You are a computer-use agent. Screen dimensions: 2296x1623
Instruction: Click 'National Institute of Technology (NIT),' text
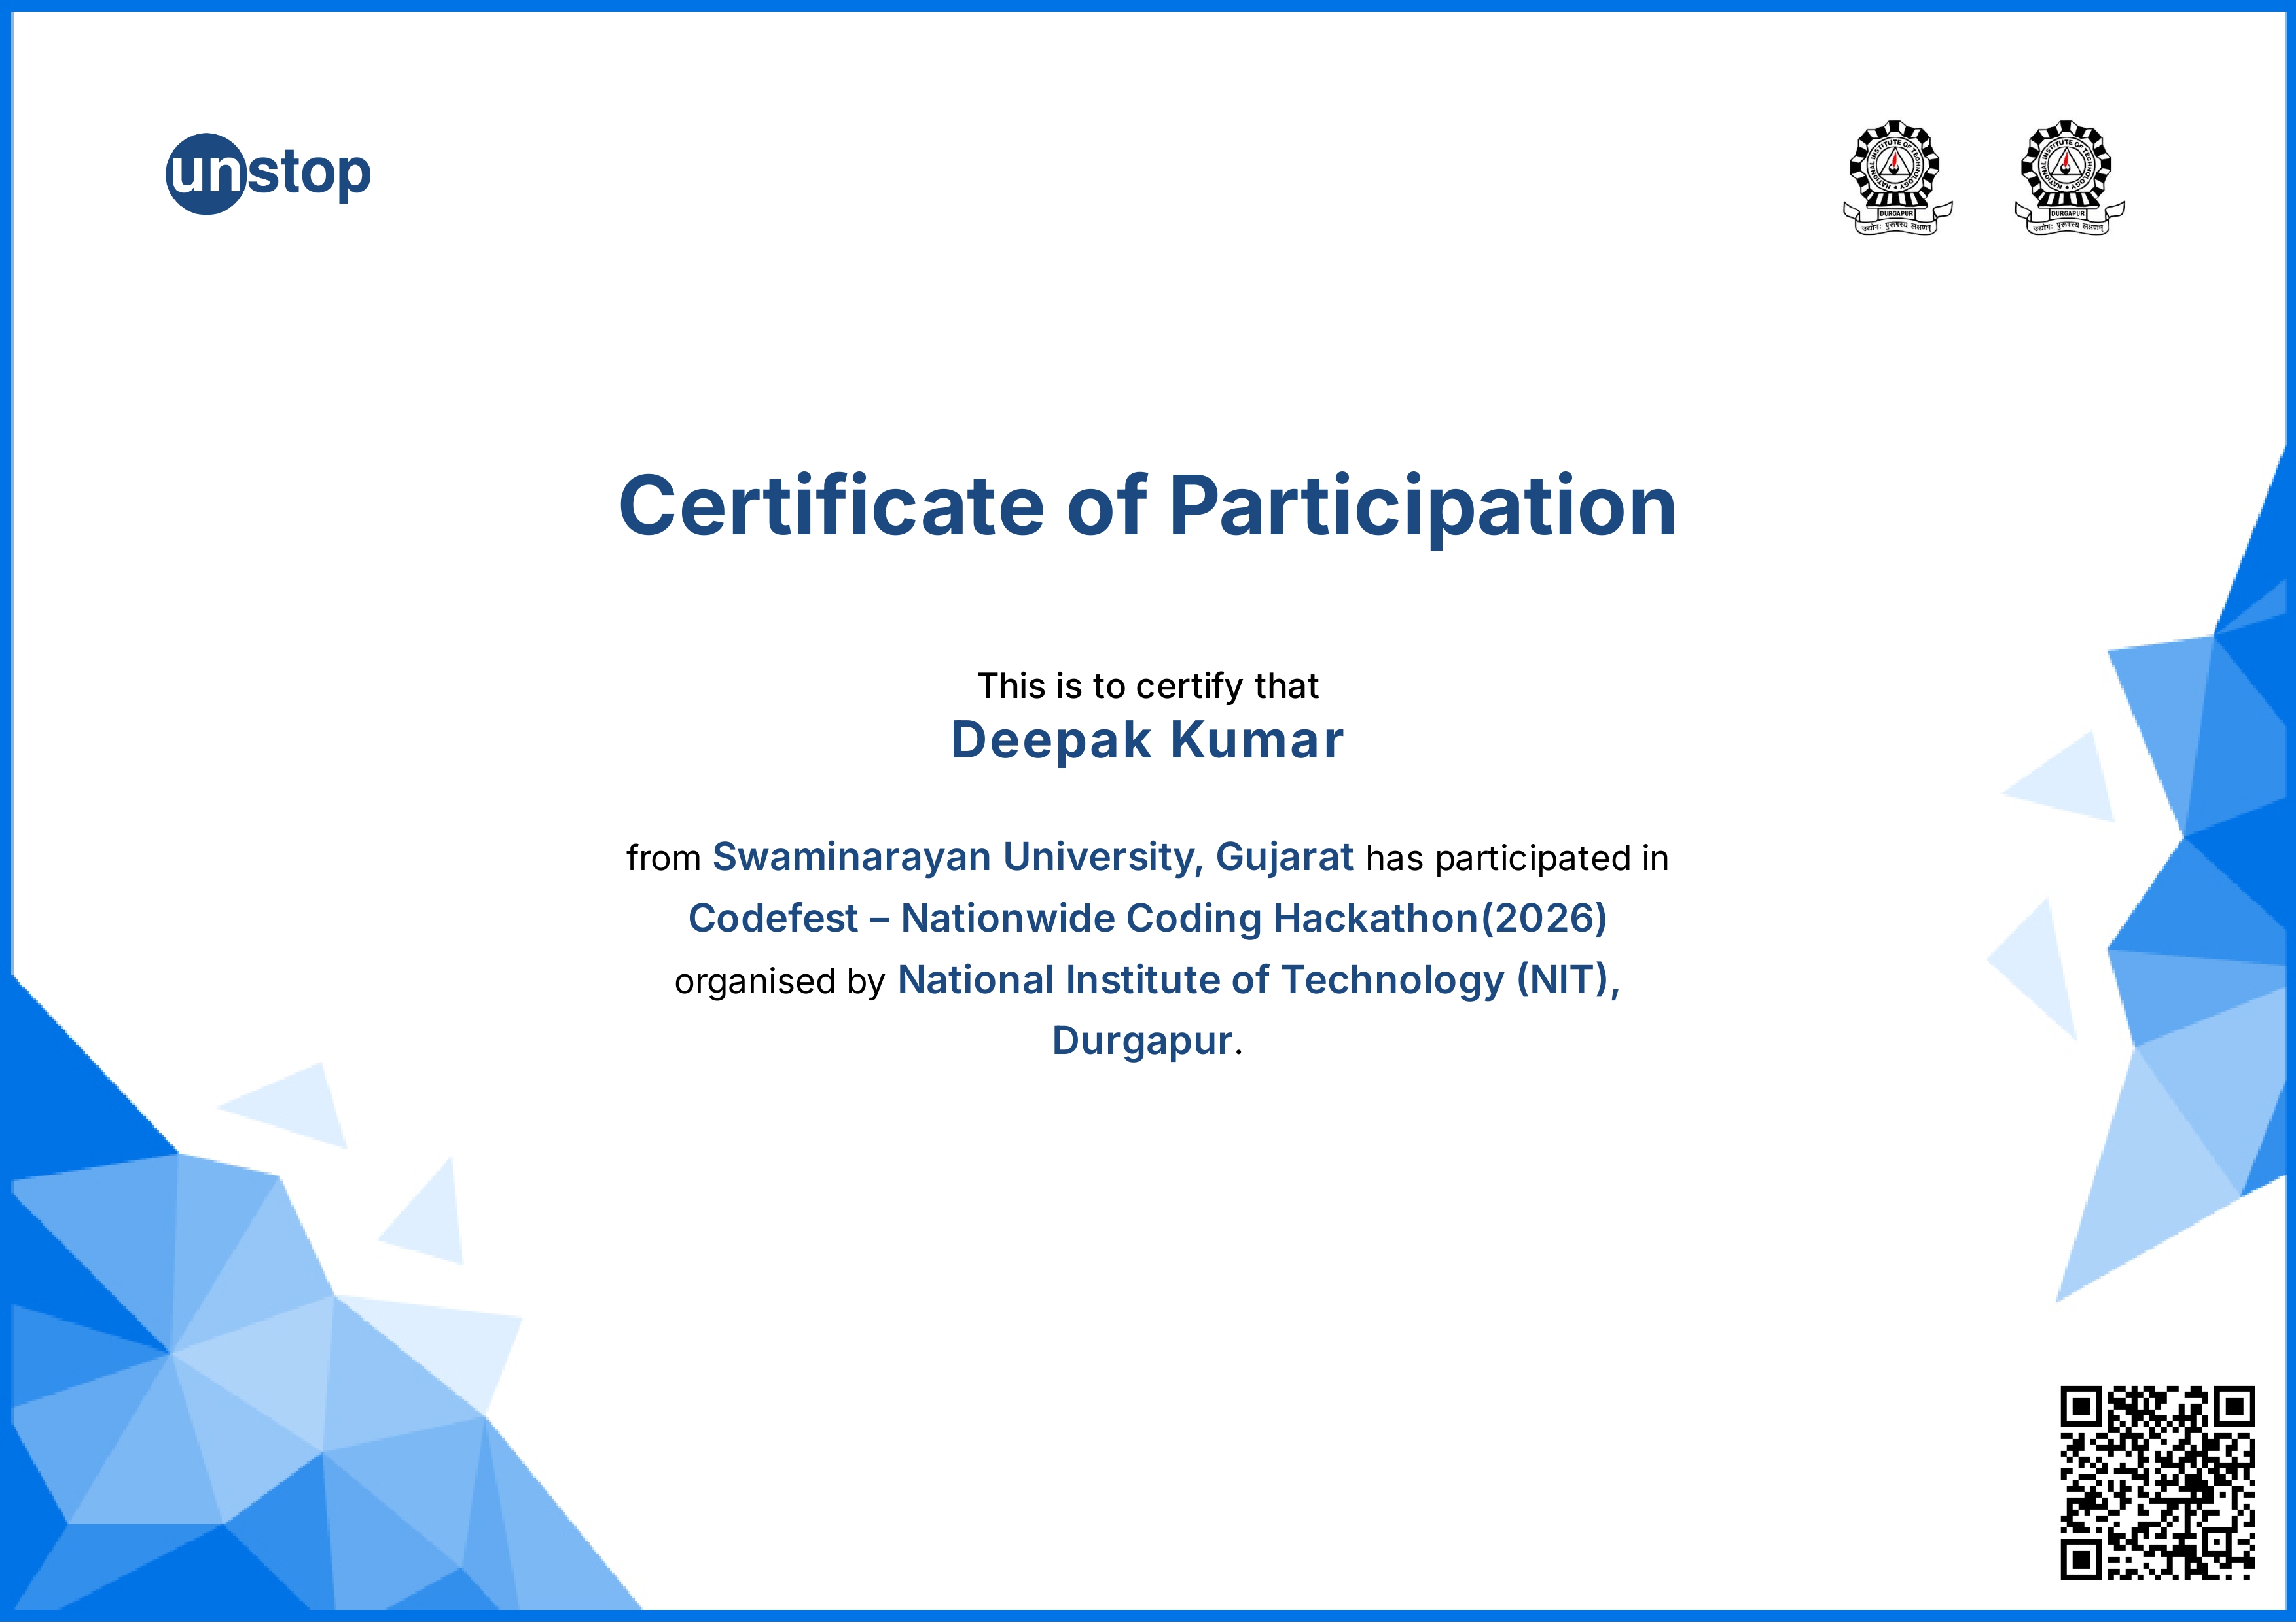pos(1258,980)
